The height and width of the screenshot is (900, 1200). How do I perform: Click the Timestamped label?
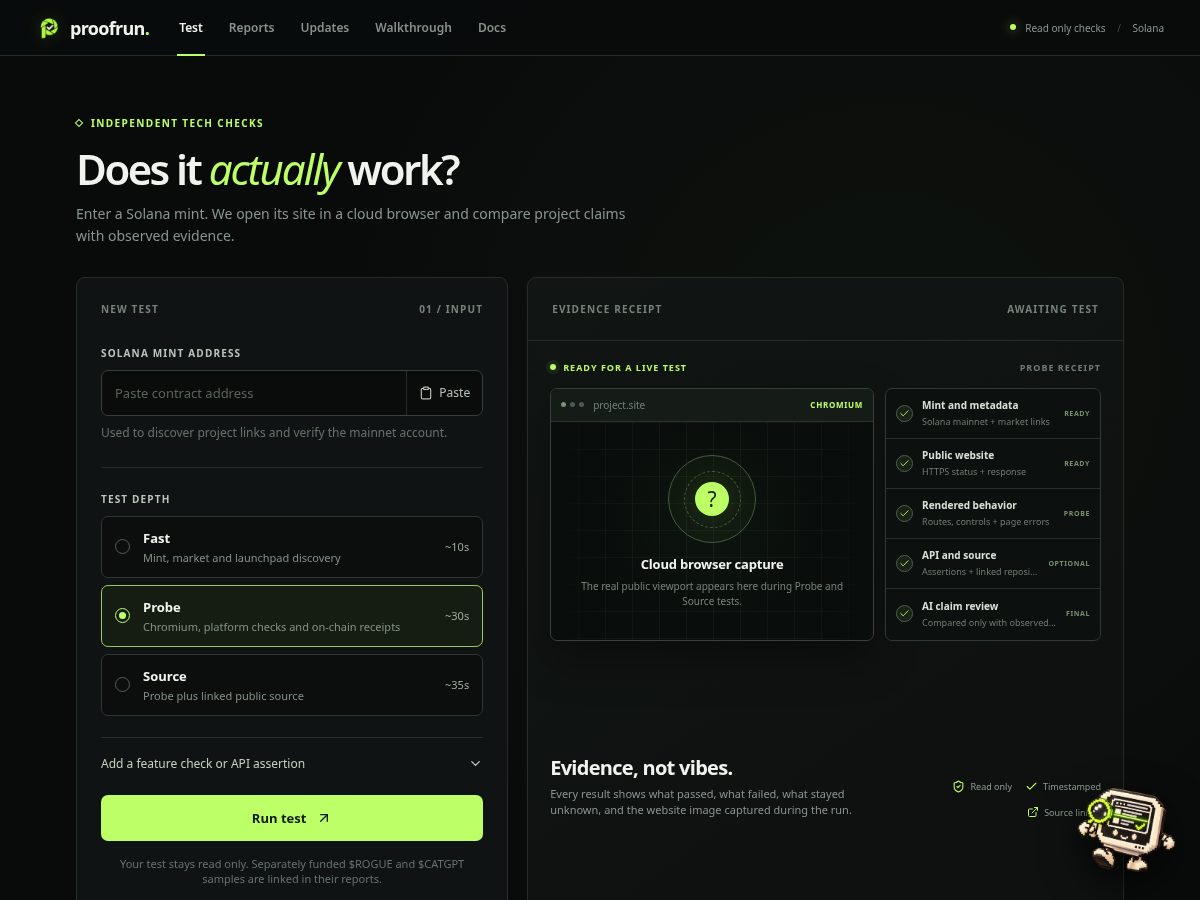pos(1071,787)
